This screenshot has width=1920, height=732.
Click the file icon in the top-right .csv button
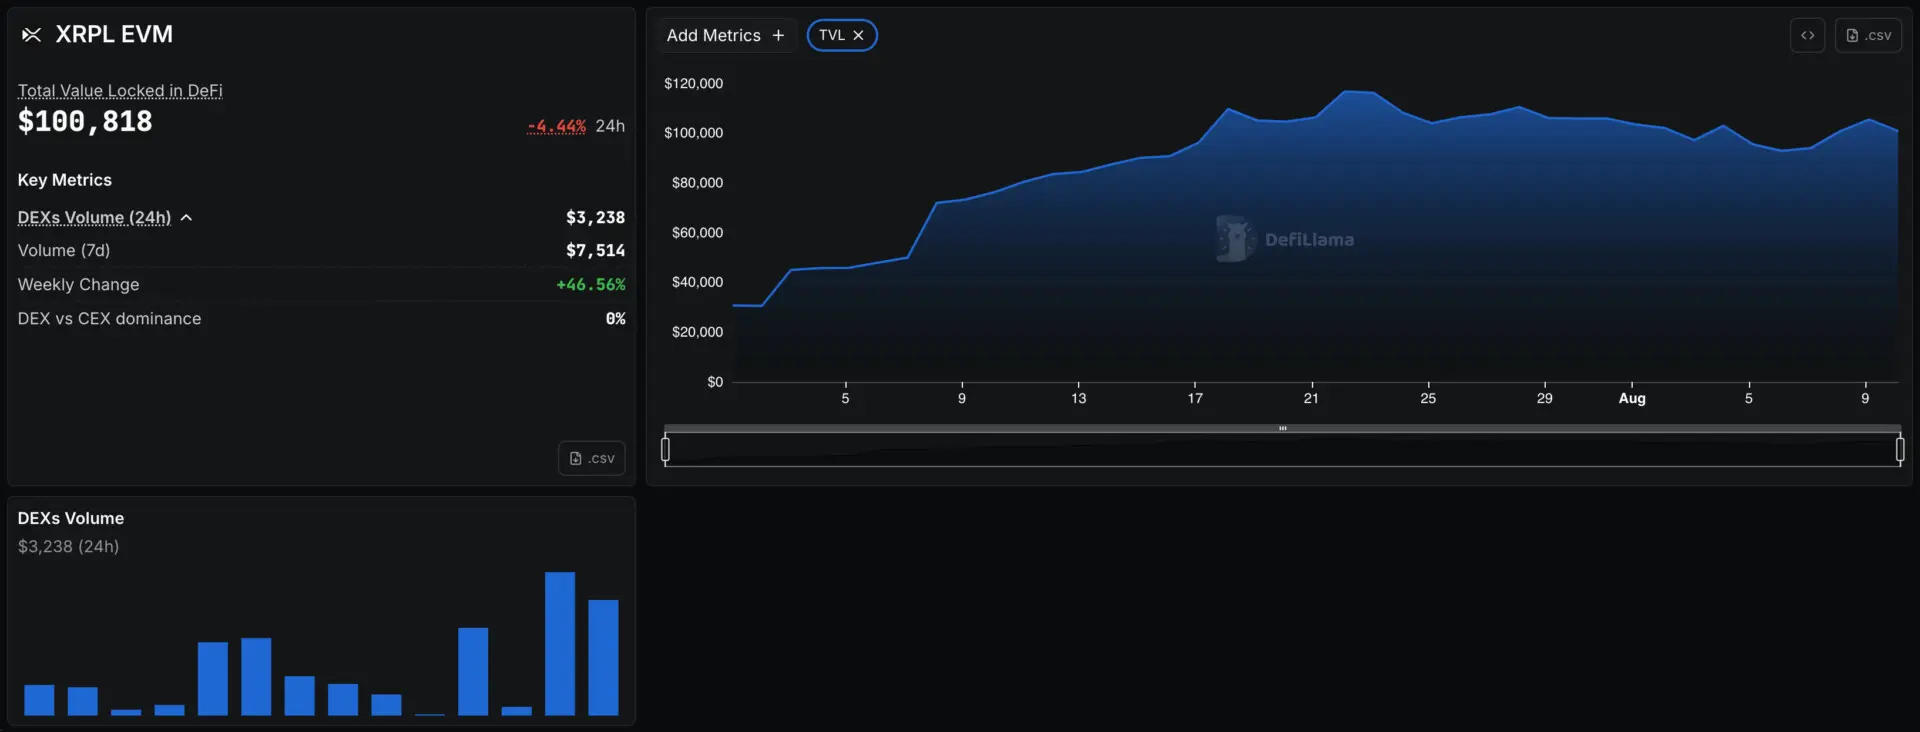[x=1852, y=35]
